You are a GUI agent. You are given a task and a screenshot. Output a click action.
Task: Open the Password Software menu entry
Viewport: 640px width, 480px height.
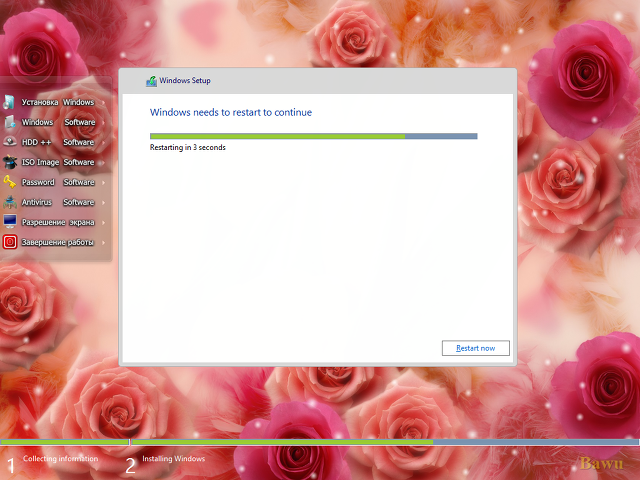(56, 182)
